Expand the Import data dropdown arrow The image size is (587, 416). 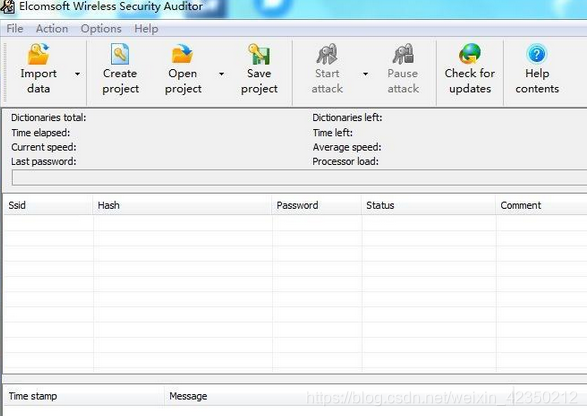[77, 74]
